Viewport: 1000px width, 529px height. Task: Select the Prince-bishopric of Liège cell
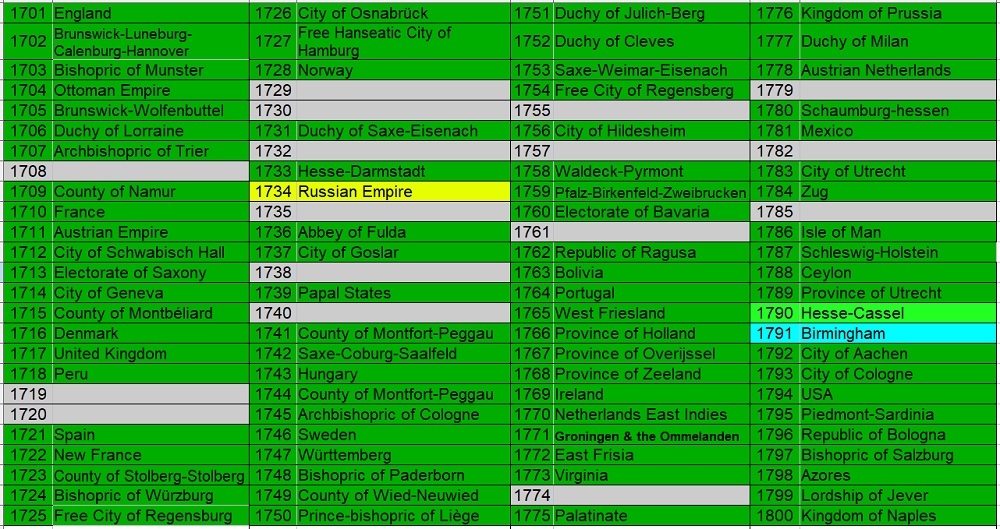pyautogui.click(x=403, y=516)
